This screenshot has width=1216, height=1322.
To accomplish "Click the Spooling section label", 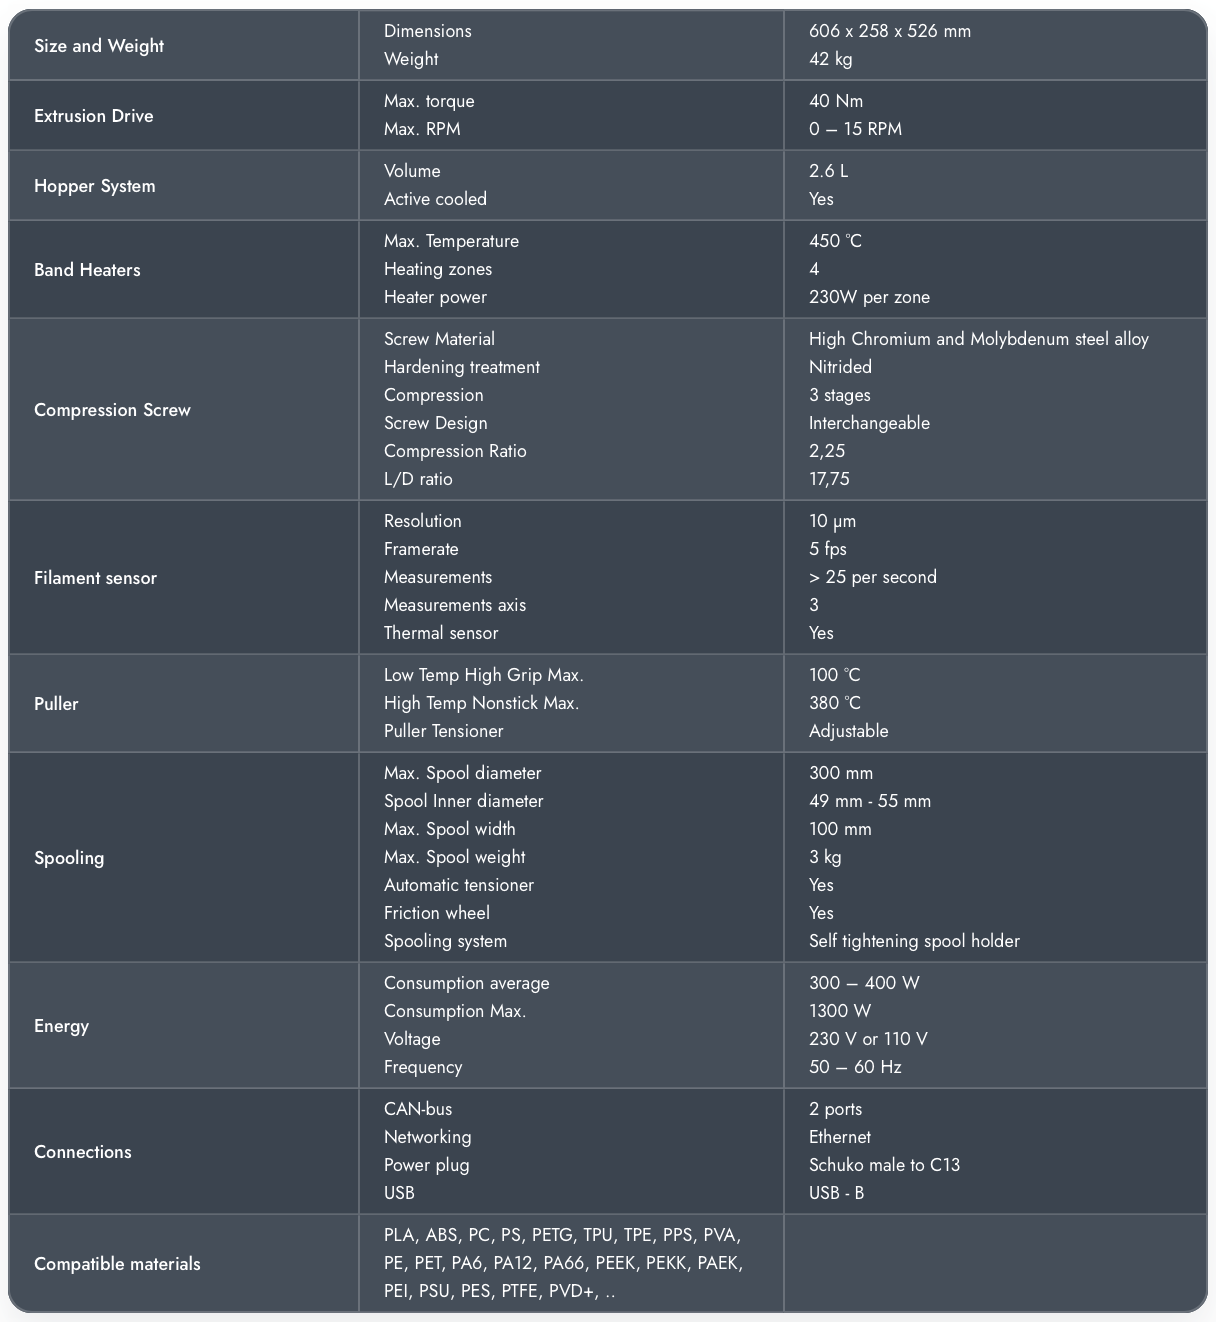I will pos(69,858).
